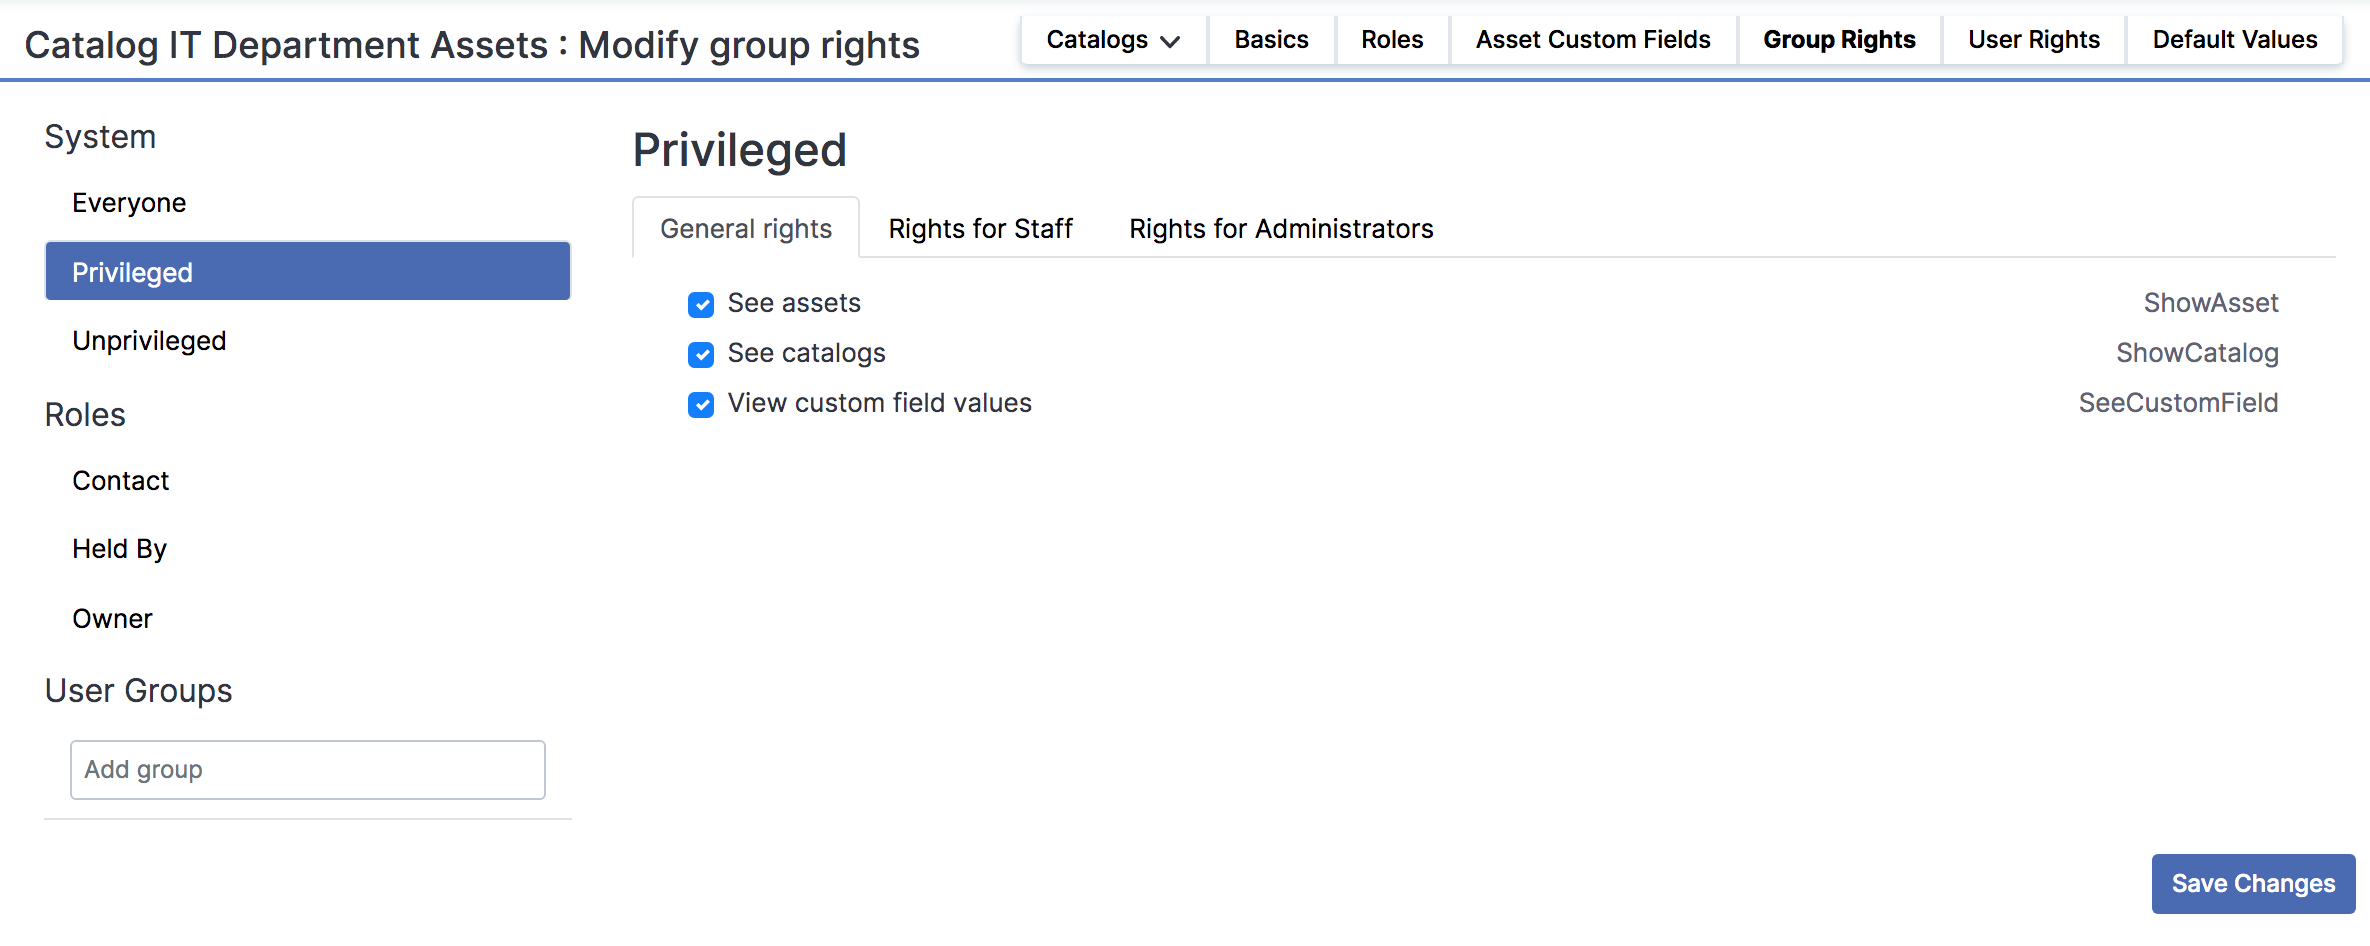Uncheck the See assets permission
The image size is (2370, 946).
(x=701, y=304)
